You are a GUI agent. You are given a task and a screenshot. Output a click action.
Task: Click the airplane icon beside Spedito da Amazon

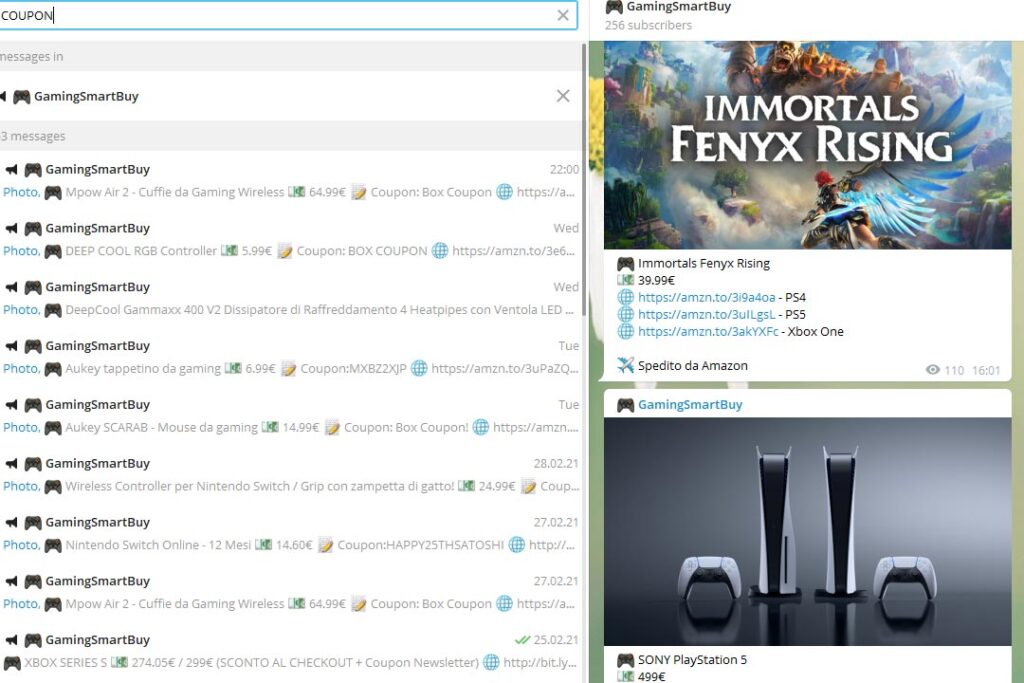(626, 365)
